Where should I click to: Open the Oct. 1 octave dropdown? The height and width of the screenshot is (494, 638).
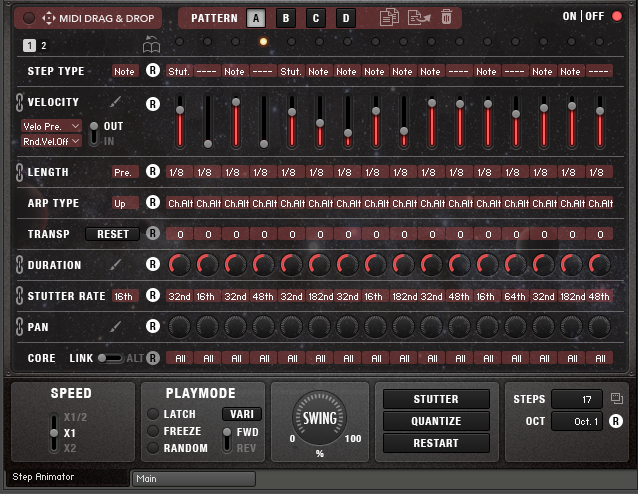pyautogui.click(x=577, y=421)
